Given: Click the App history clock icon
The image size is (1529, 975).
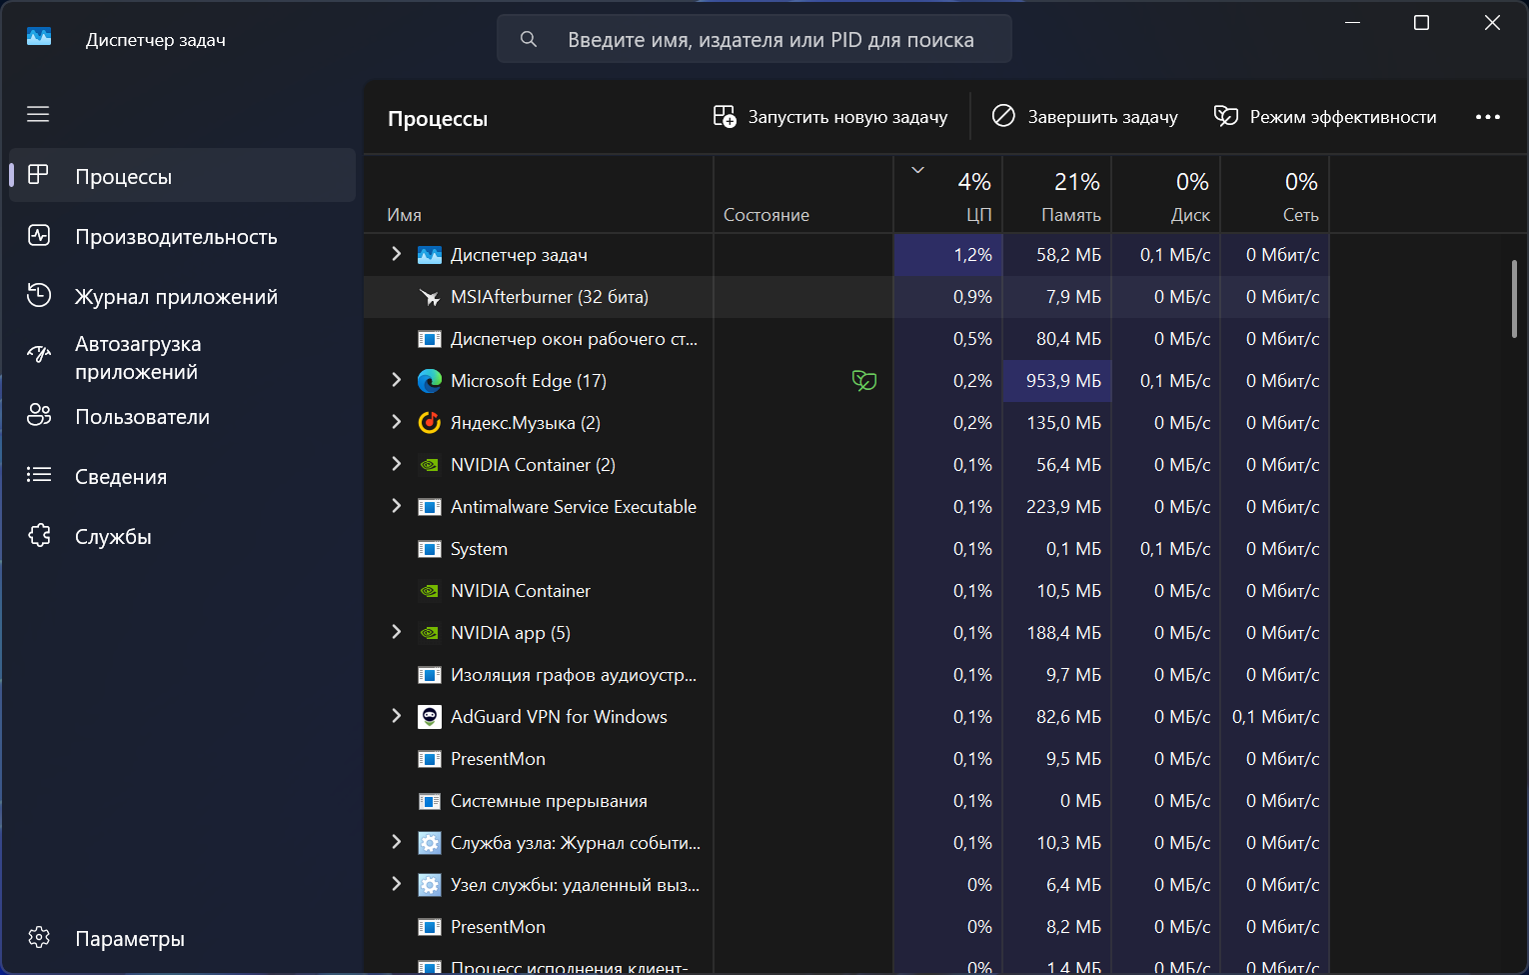Looking at the screenshot, I should [x=38, y=295].
